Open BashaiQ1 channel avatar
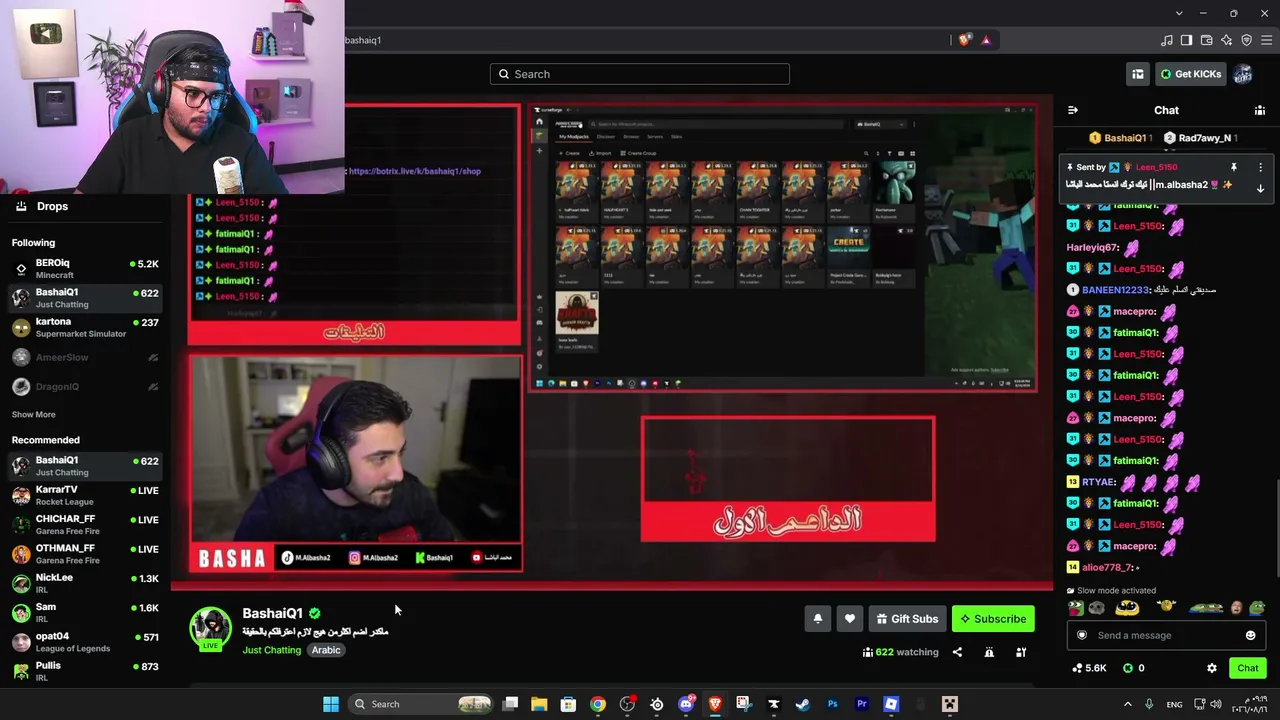 pos(210,628)
